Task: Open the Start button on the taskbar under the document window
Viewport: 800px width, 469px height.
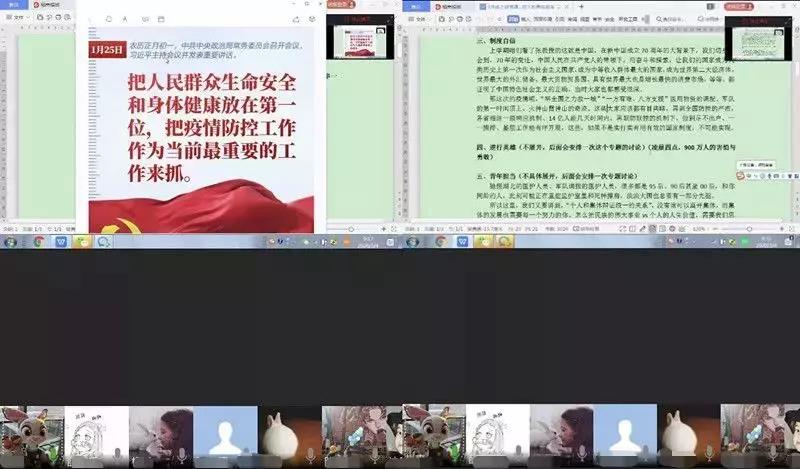Action: click(x=413, y=242)
